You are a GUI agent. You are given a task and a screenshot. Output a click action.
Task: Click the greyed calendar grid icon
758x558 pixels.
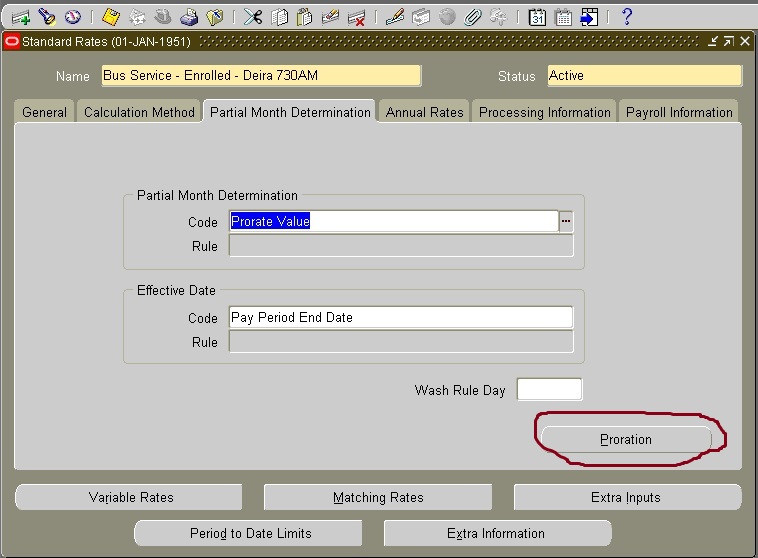coord(563,17)
